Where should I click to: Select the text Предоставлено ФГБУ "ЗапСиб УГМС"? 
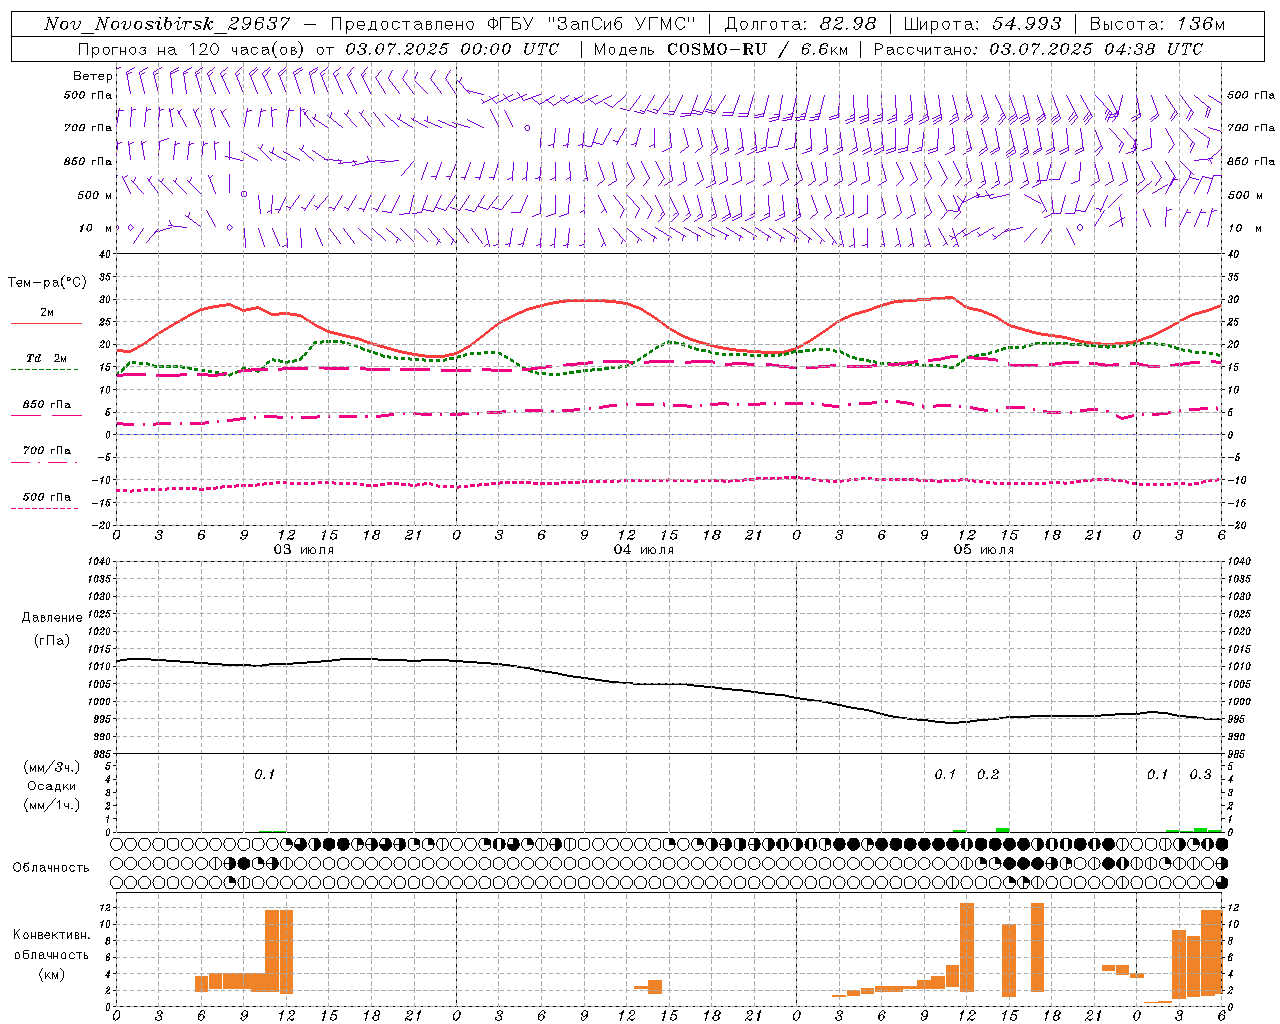tap(512, 24)
